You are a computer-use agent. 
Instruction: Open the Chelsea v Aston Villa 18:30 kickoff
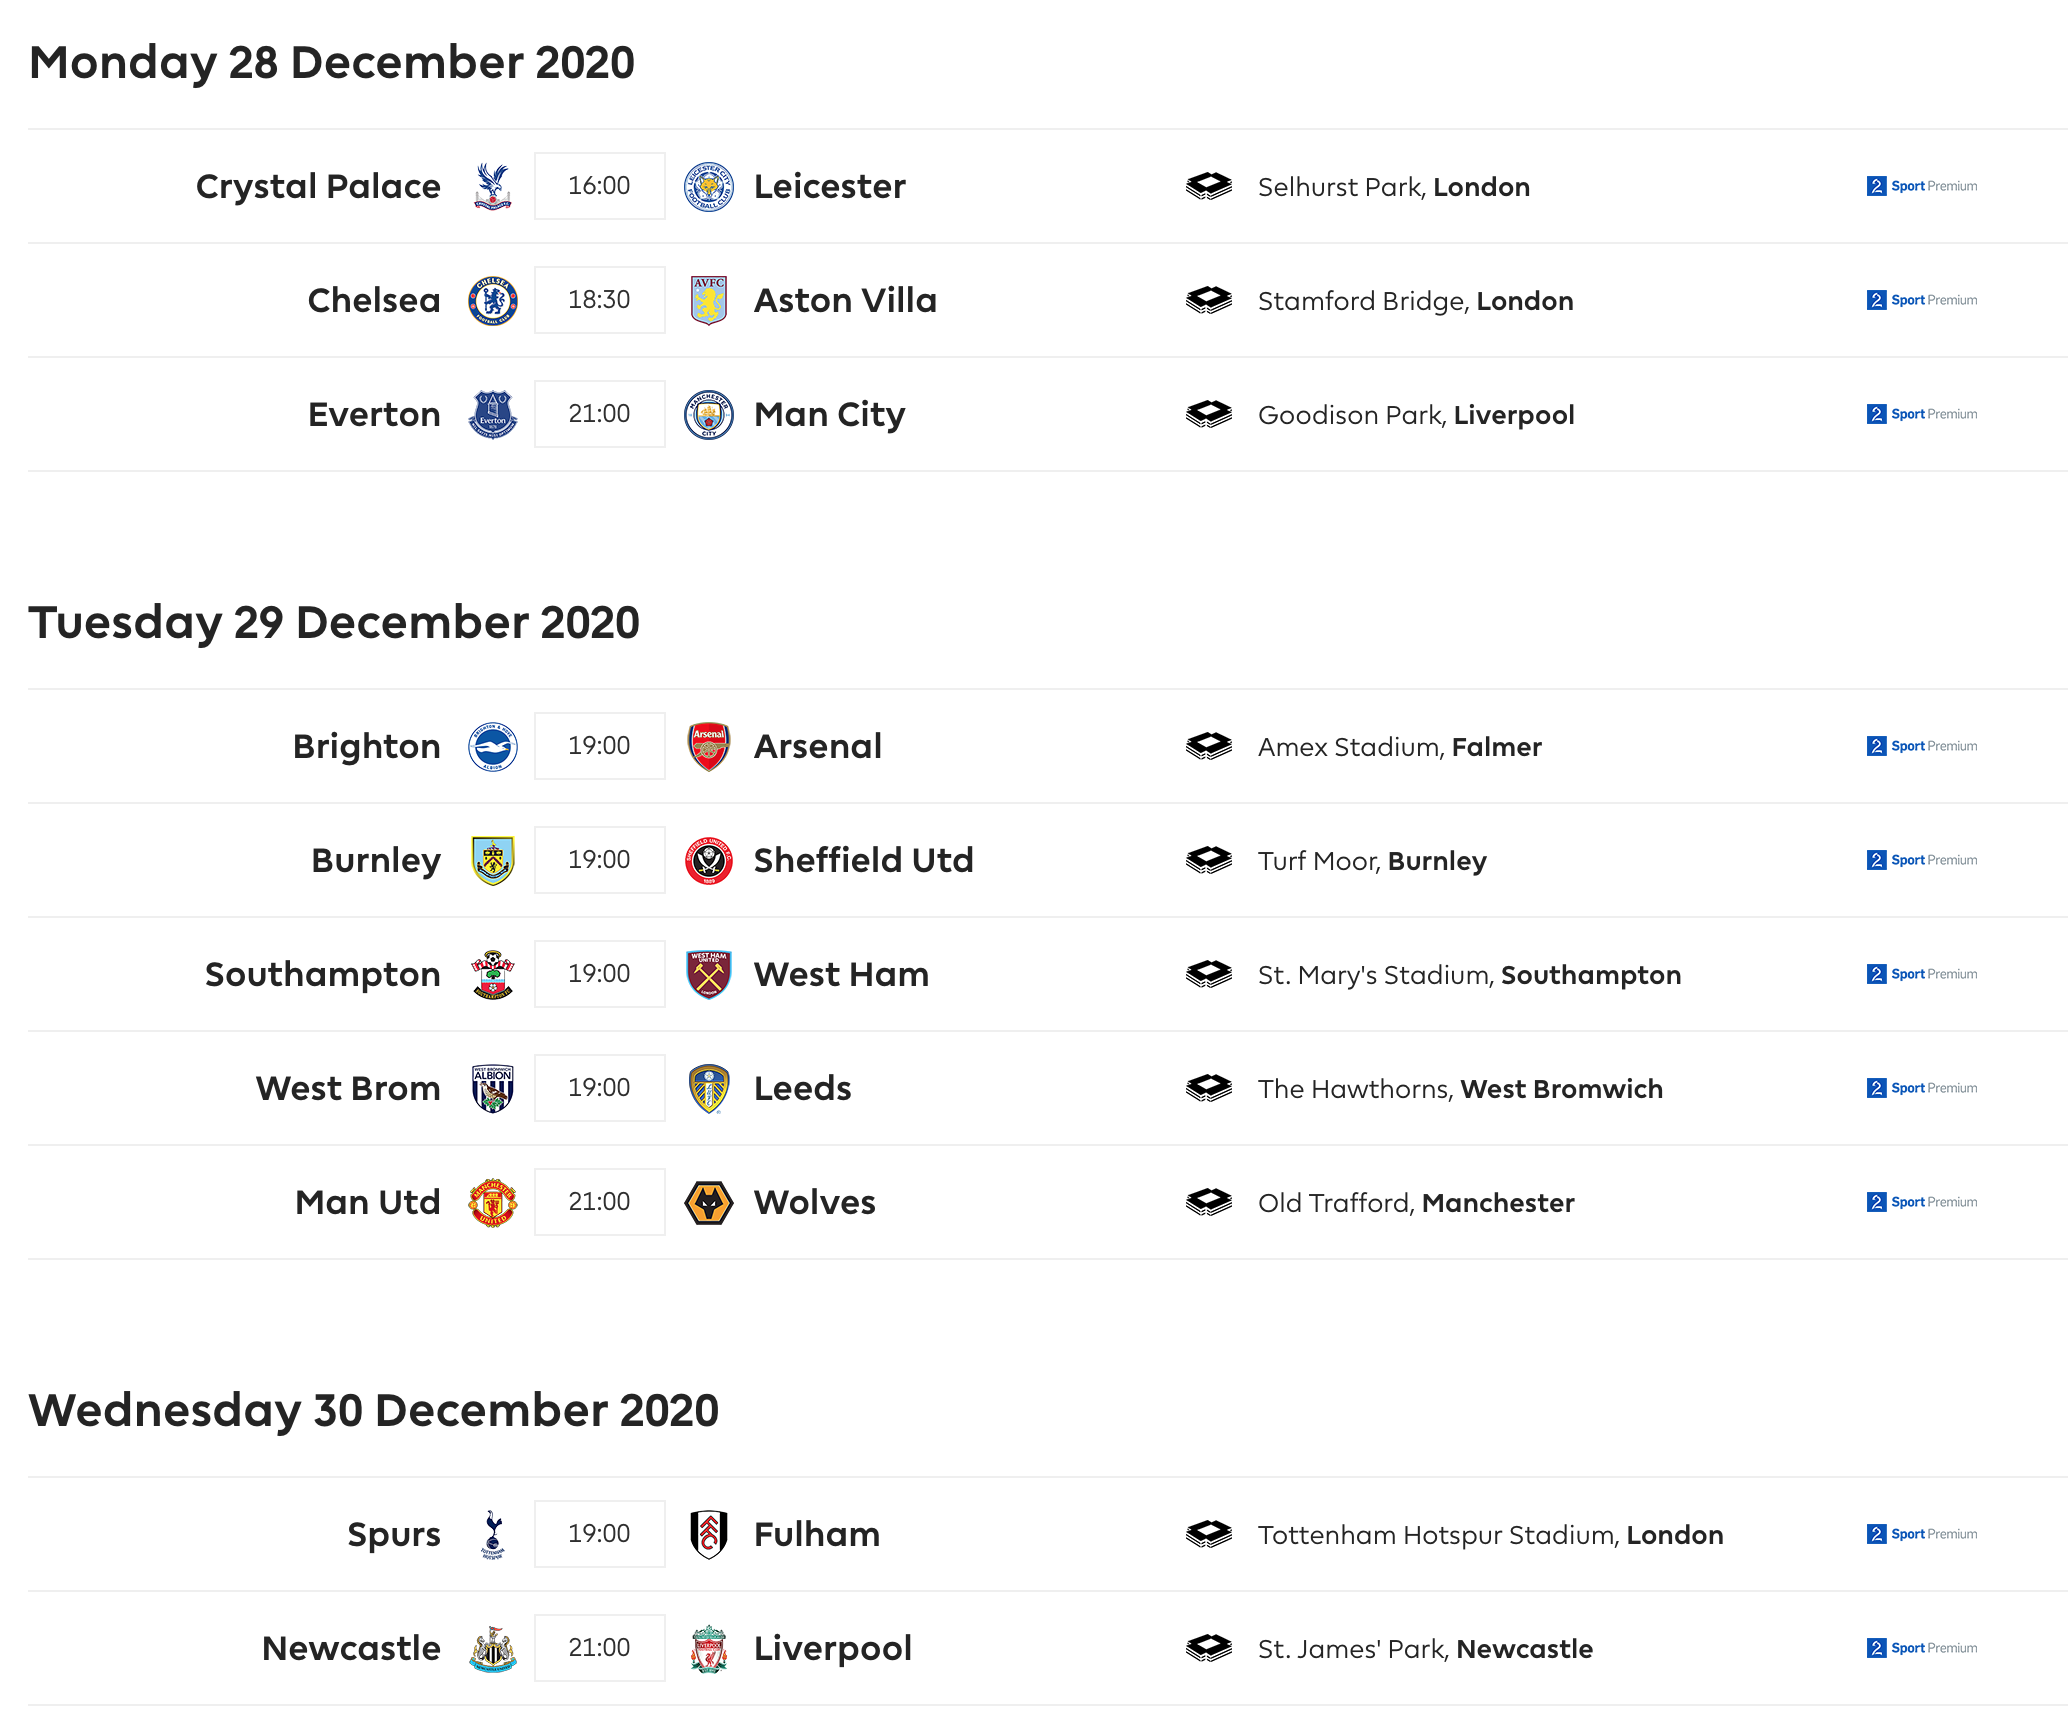(600, 300)
